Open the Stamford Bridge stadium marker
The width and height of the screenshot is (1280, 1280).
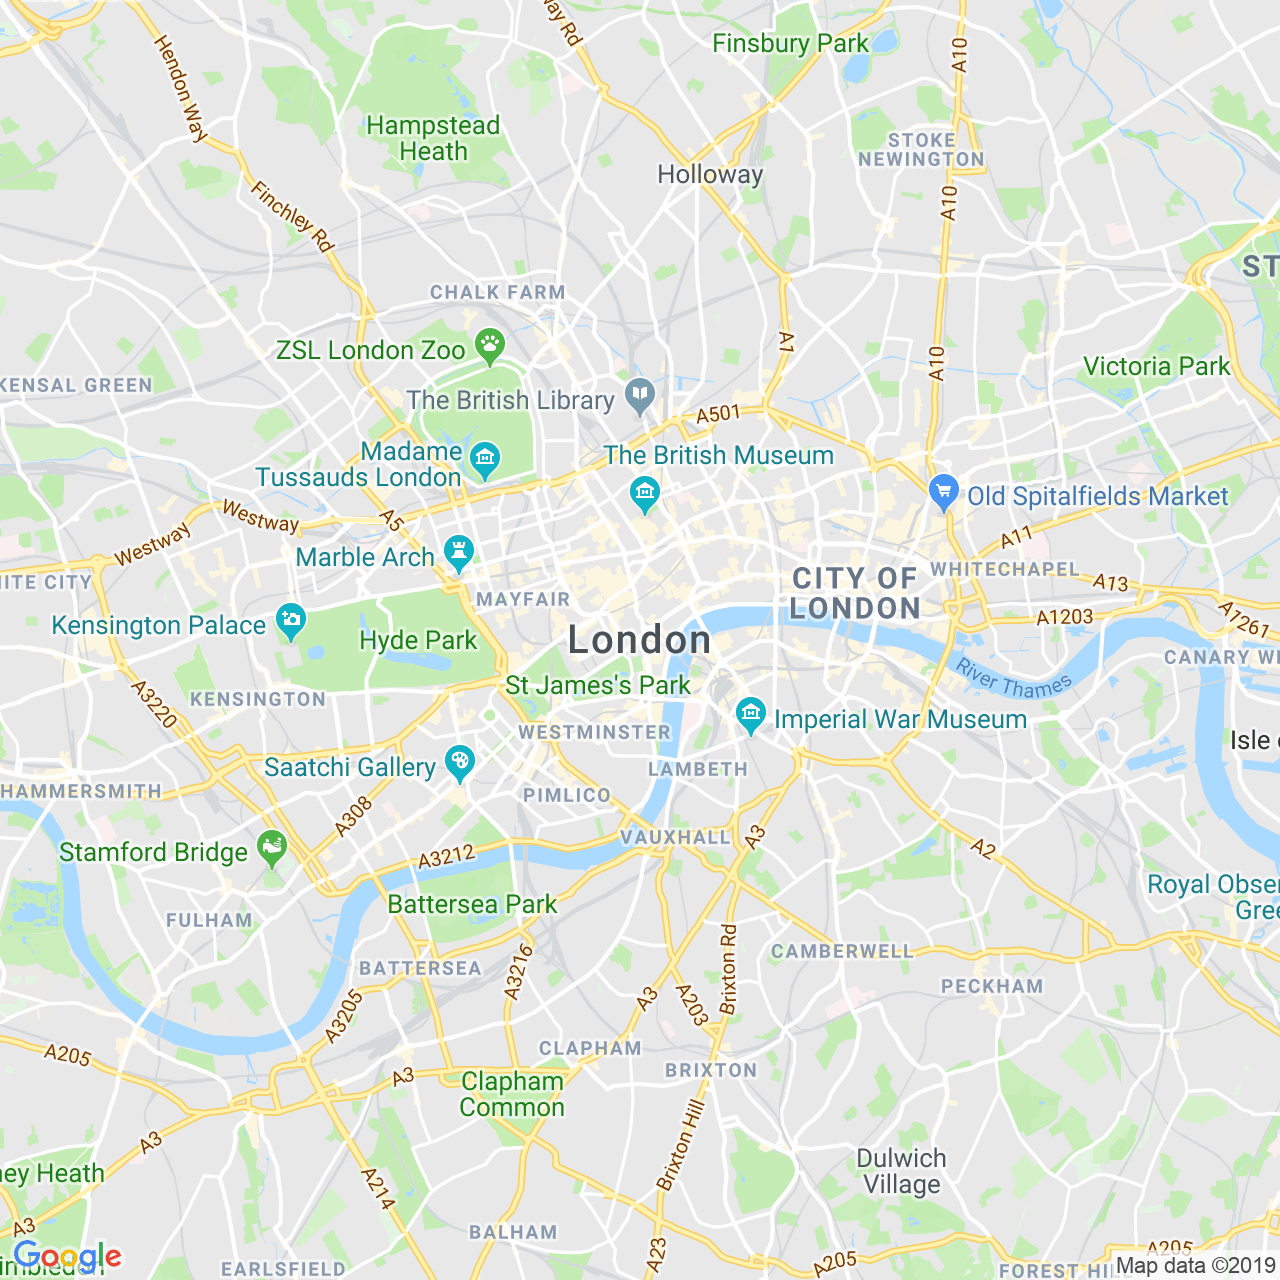point(272,849)
